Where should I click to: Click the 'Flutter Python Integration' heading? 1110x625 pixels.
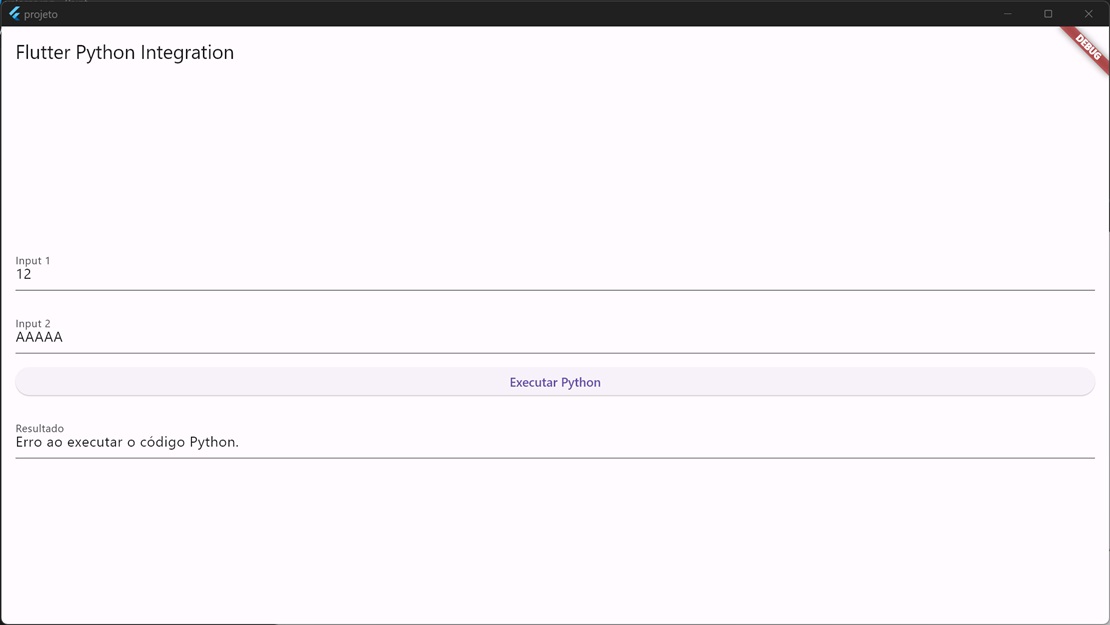point(125,52)
